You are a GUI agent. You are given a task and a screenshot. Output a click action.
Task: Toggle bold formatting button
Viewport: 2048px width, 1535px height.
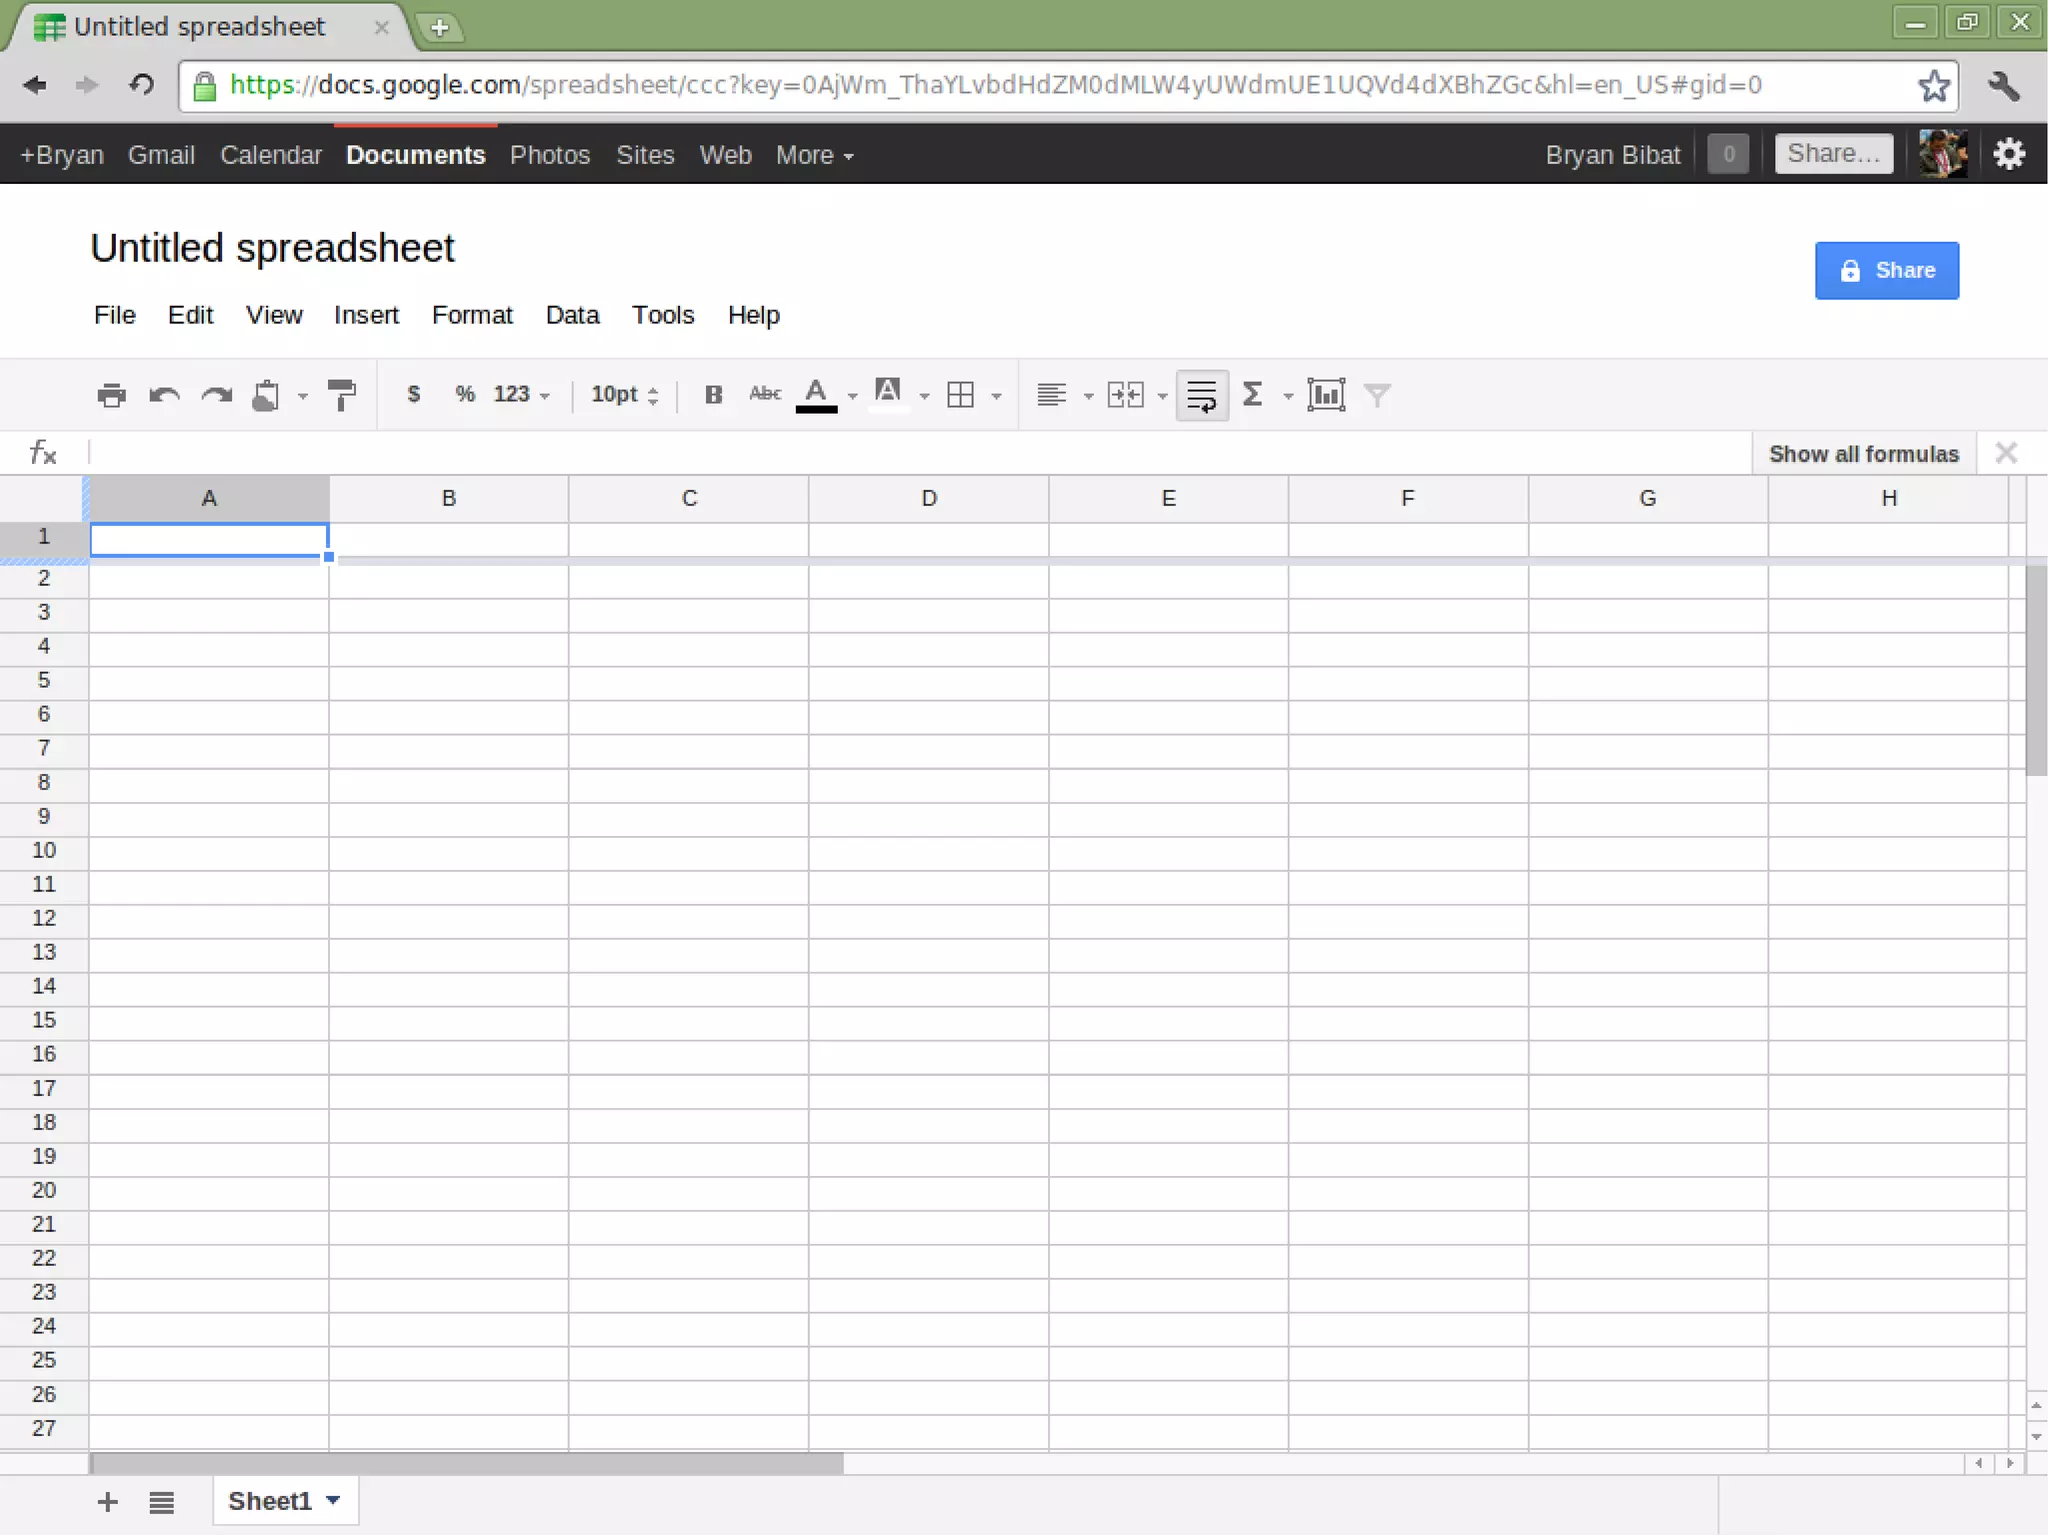click(713, 395)
